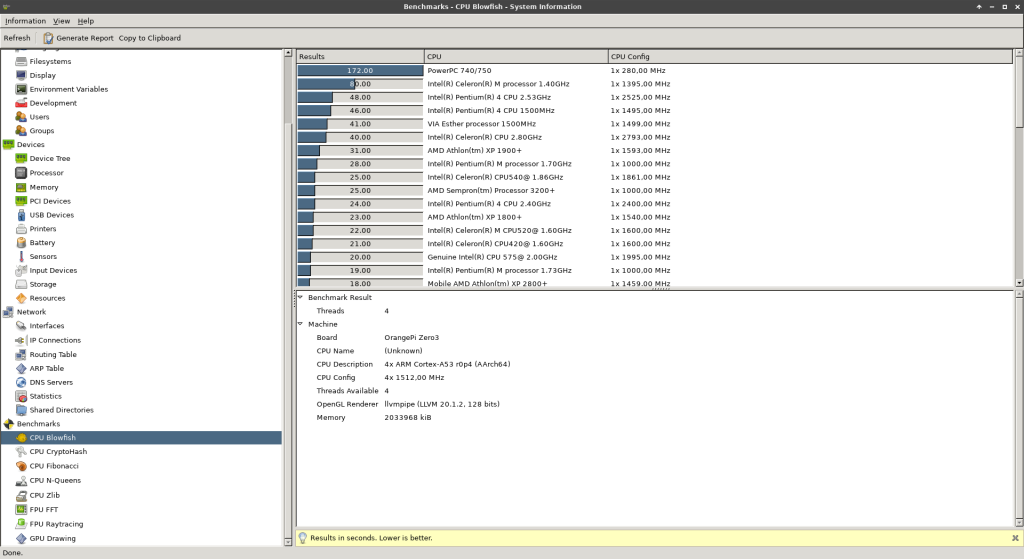The image size is (1024, 559).
Task: Select the Battery icon in sidebar
Action: coord(22,243)
